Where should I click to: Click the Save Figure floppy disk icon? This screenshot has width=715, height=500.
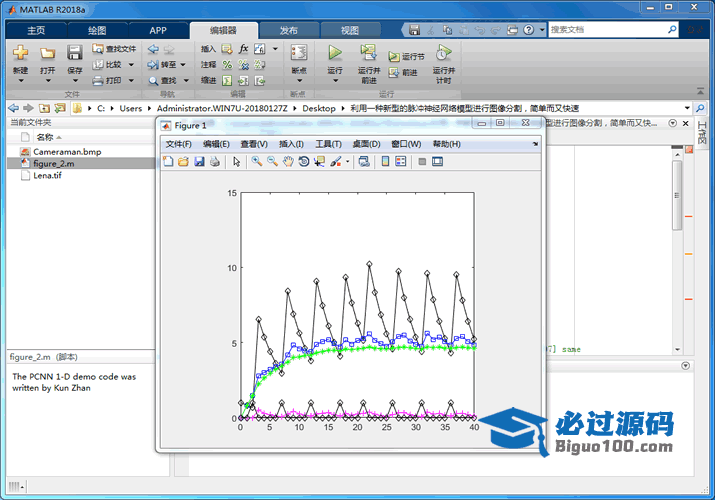click(199, 161)
